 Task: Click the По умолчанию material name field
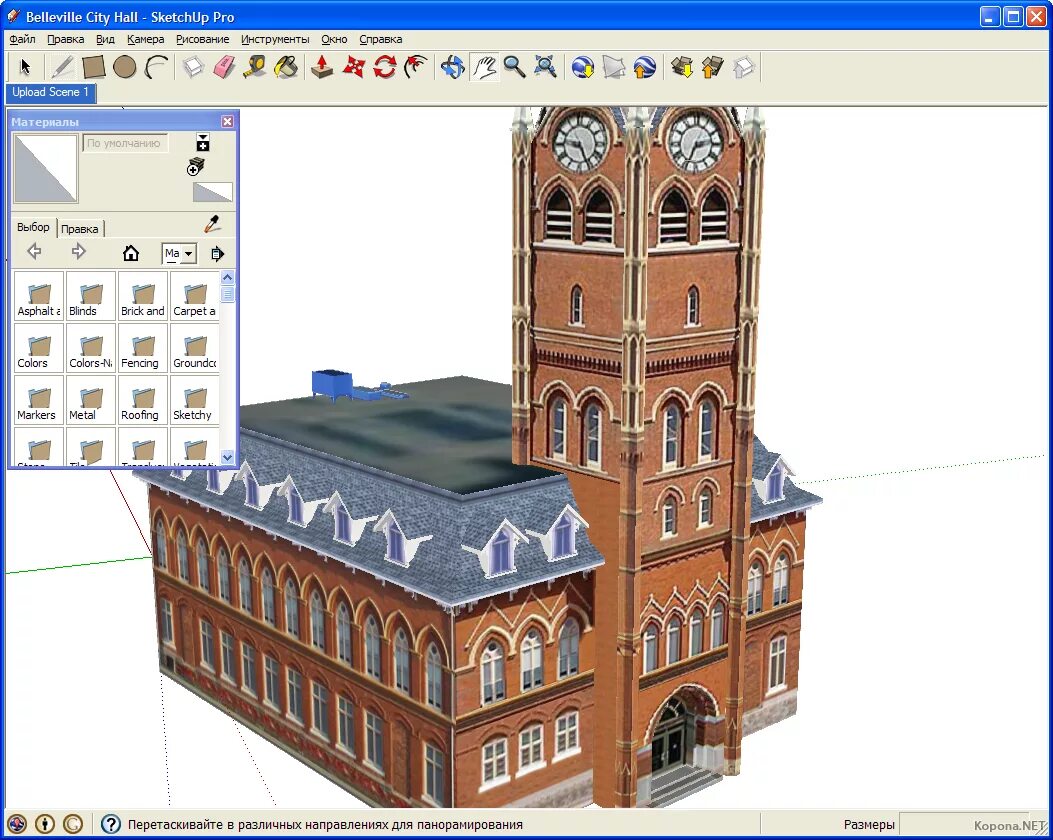125,143
